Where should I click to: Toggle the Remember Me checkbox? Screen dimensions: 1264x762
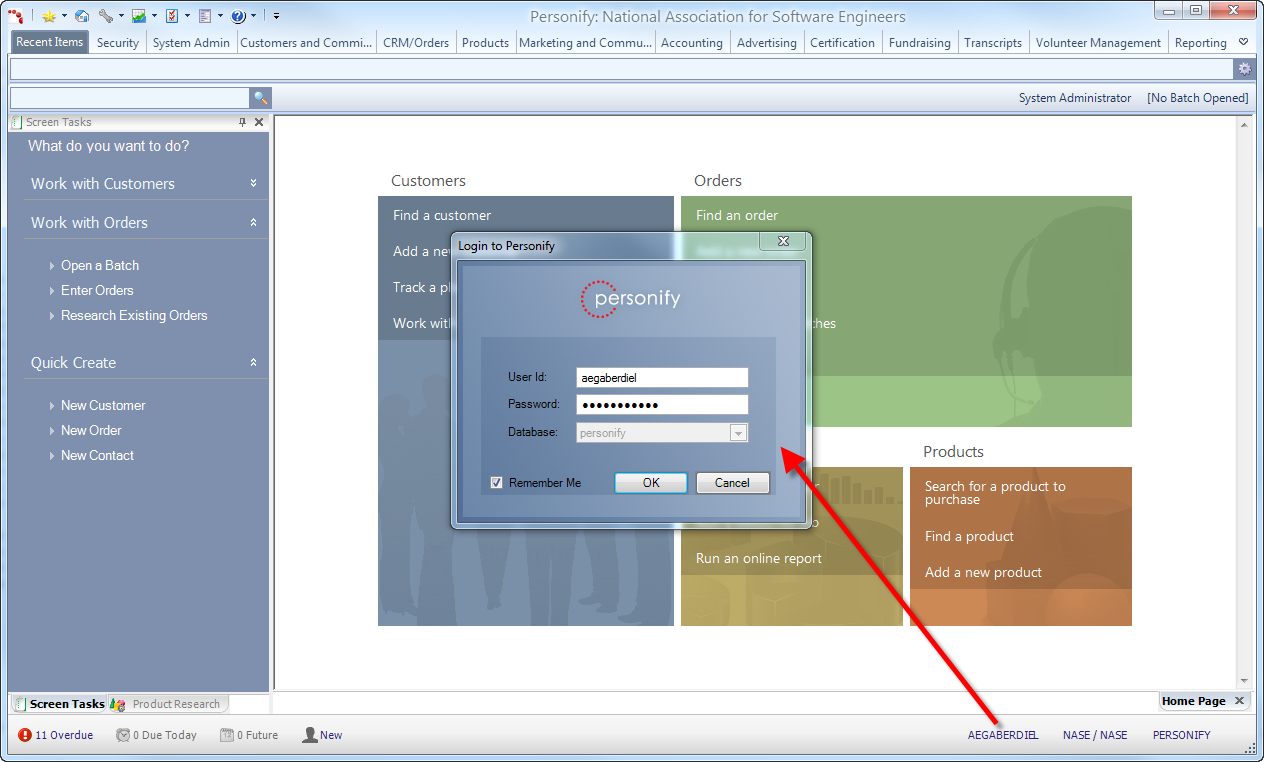(x=497, y=483)
